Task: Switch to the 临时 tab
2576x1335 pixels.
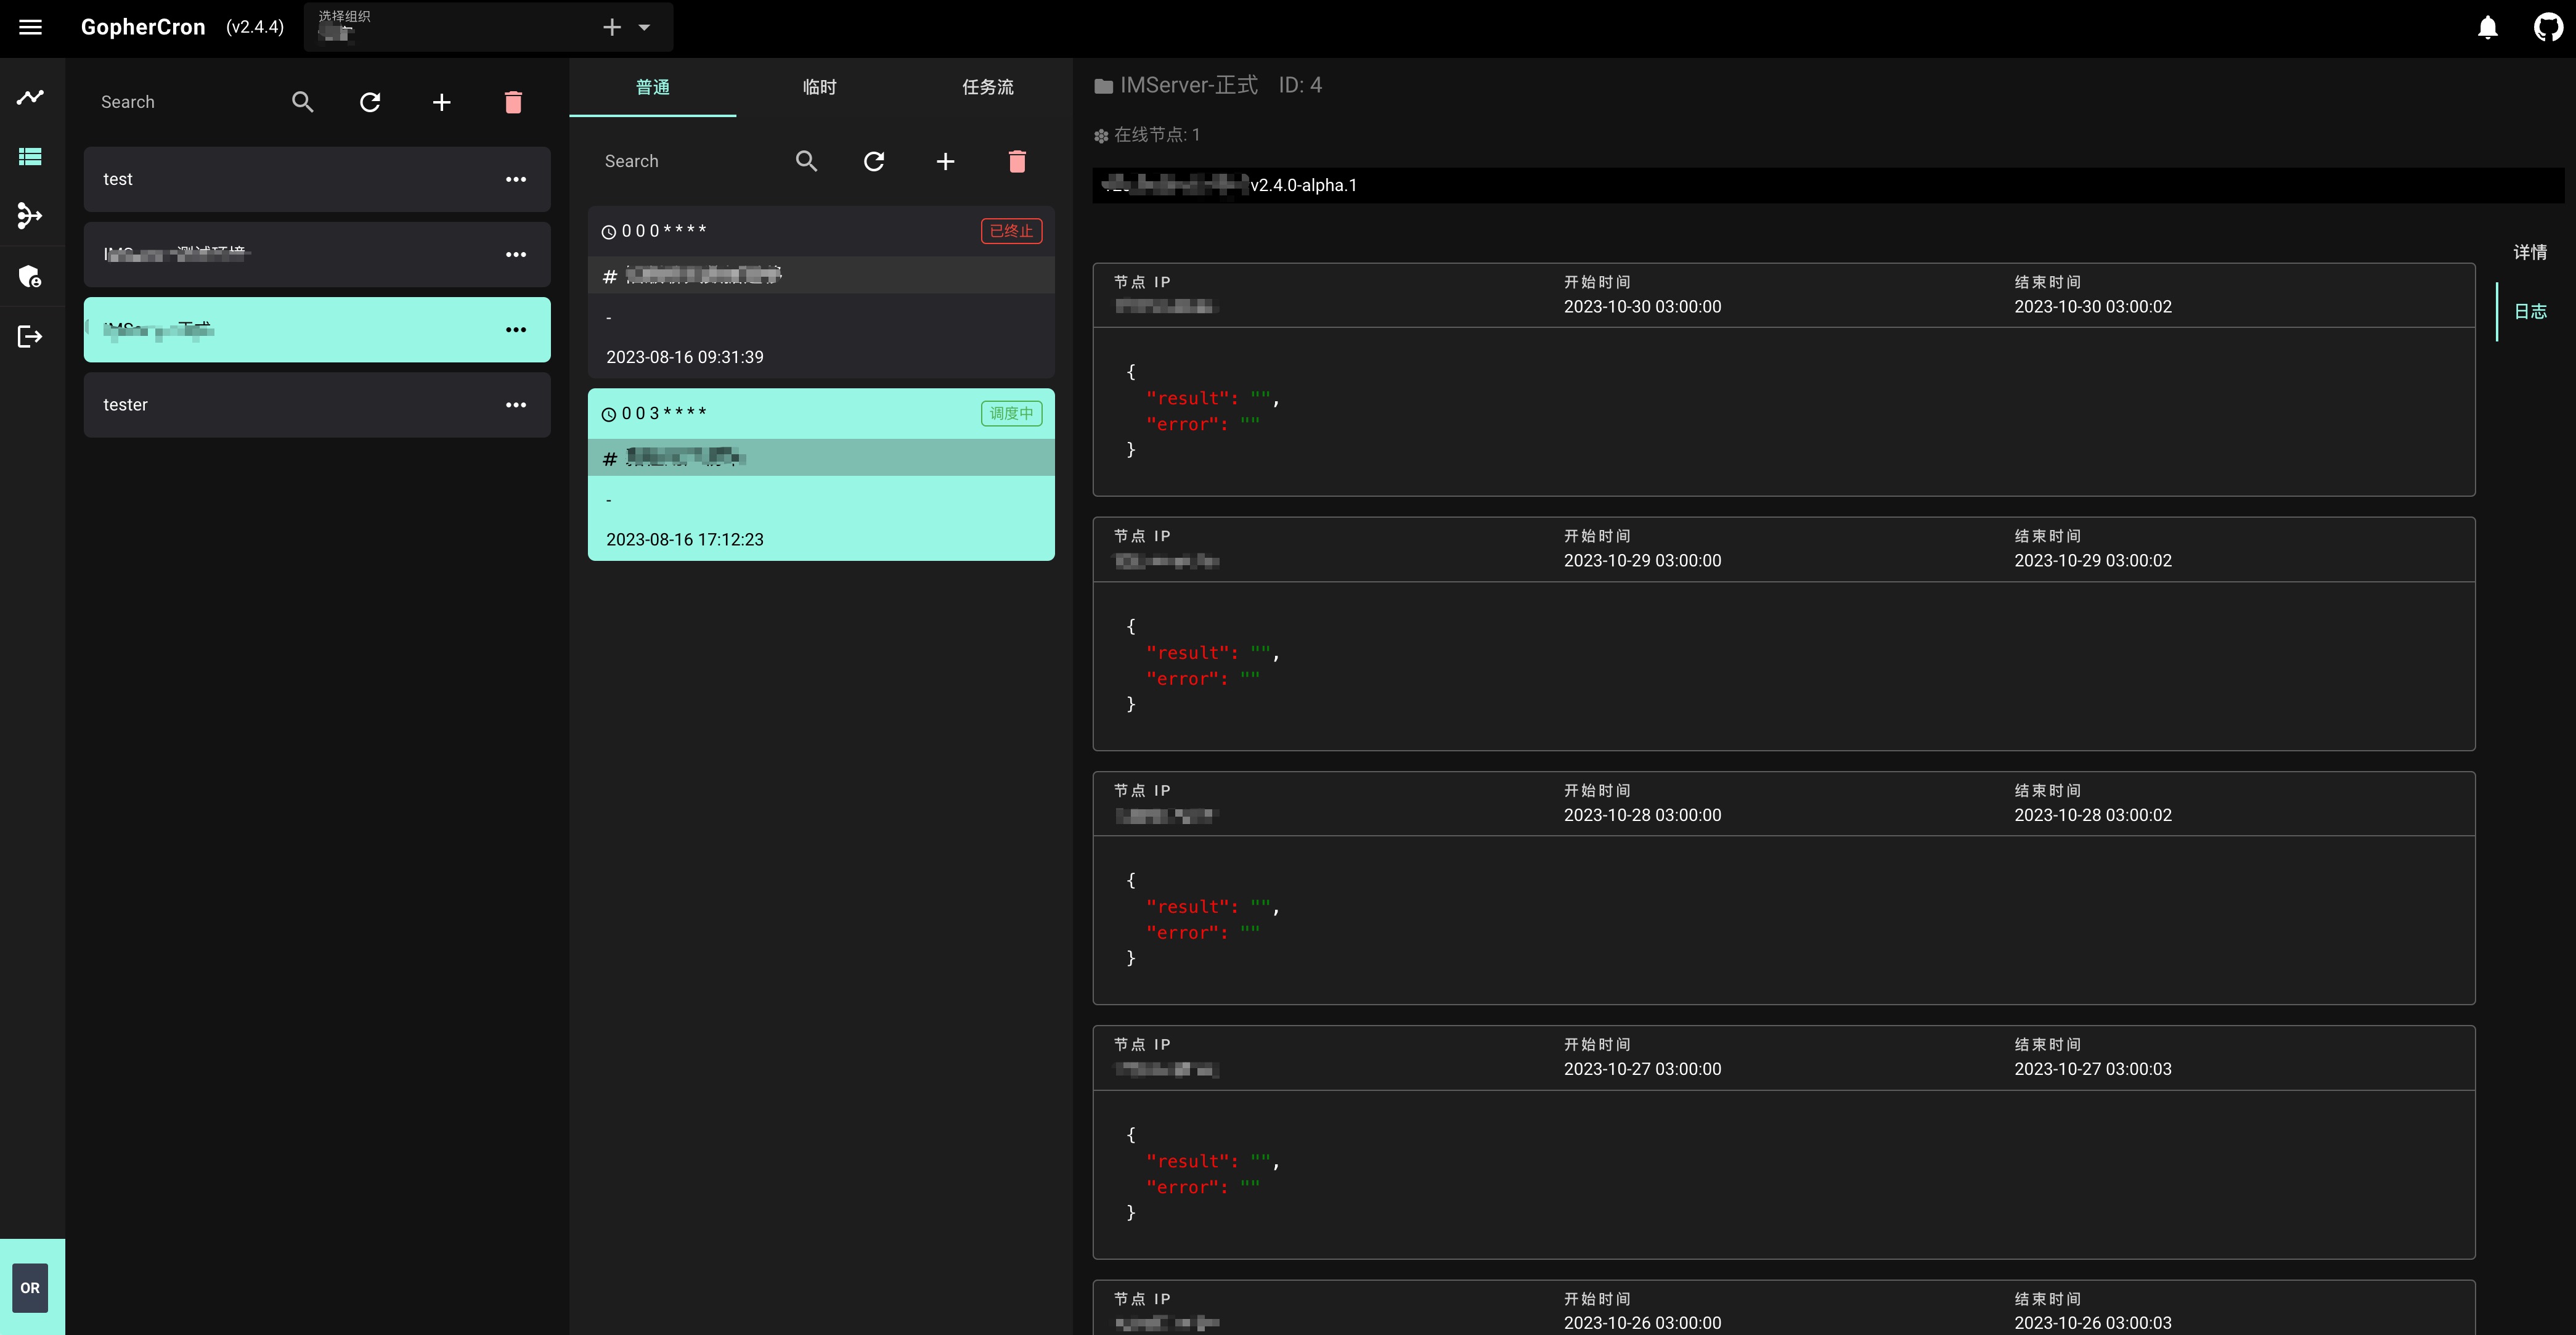Action: pos(819,87)
